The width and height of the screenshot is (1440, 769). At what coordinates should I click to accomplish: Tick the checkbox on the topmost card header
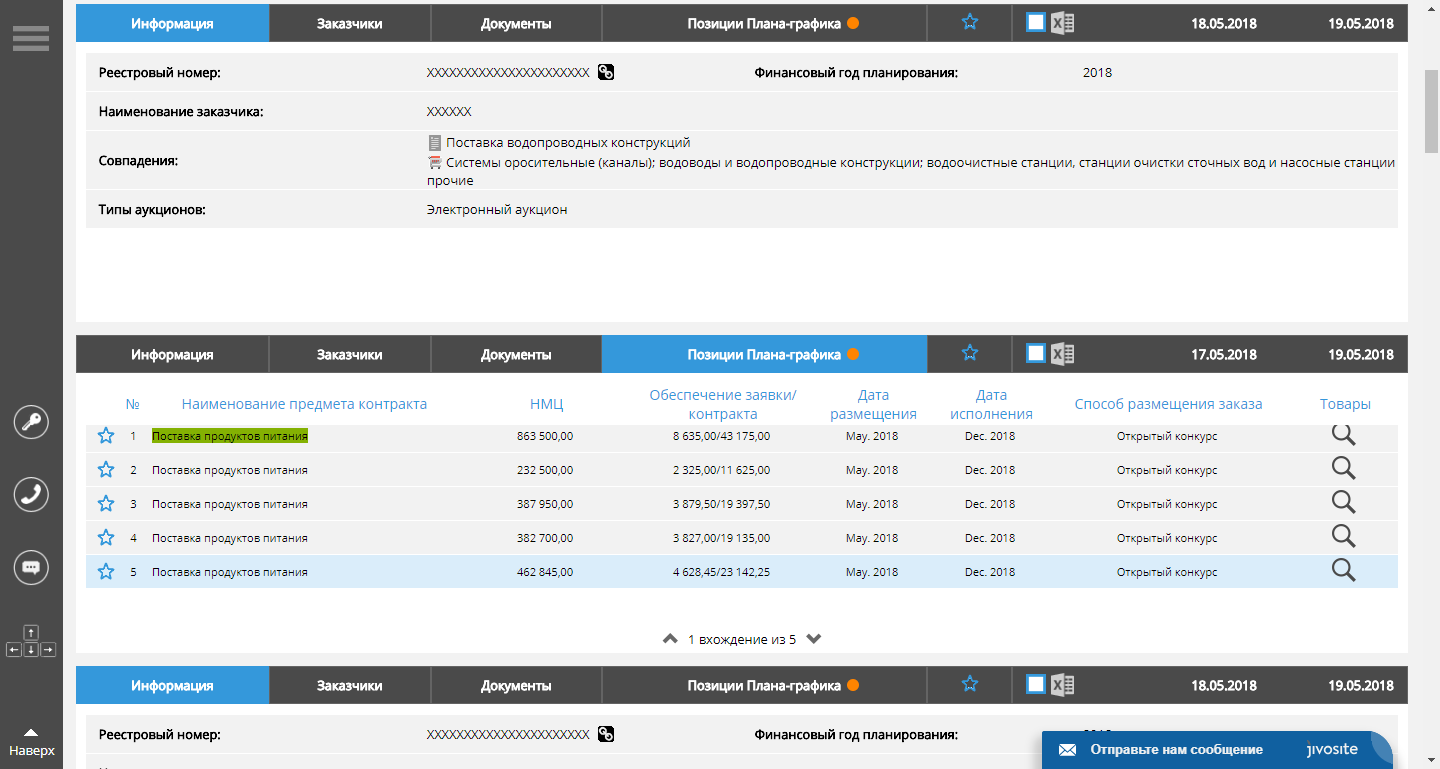[1036, 22]
